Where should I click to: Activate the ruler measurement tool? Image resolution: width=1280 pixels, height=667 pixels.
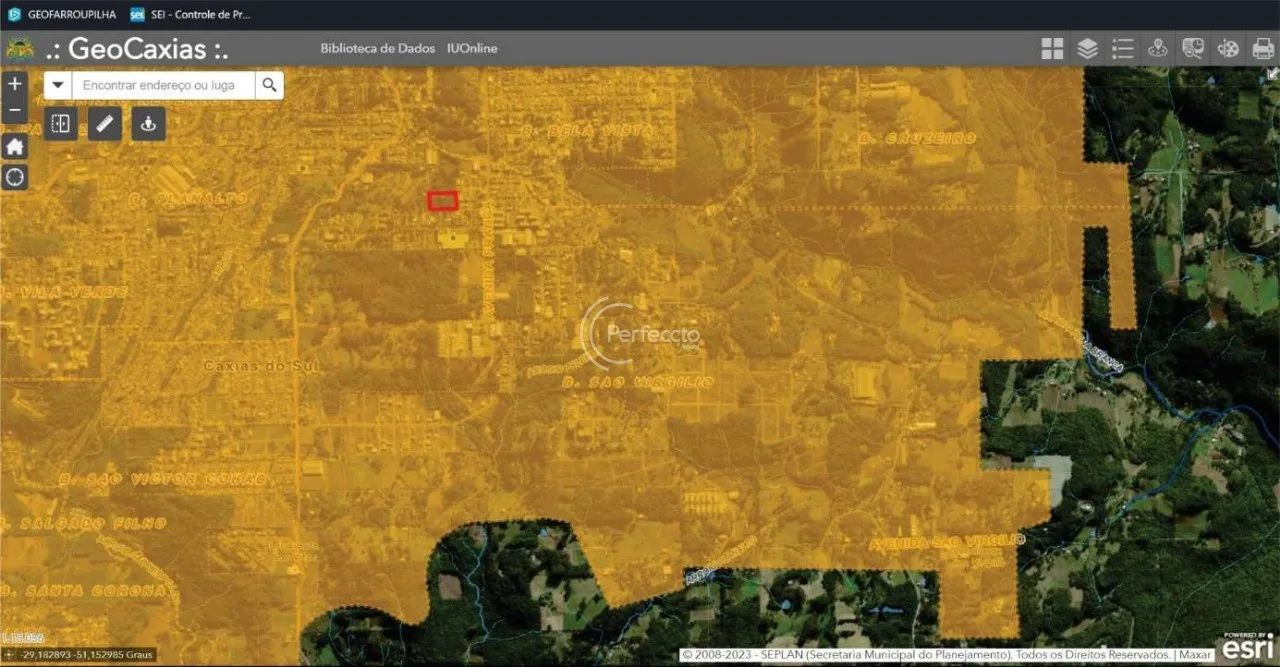tap(105, 124)
